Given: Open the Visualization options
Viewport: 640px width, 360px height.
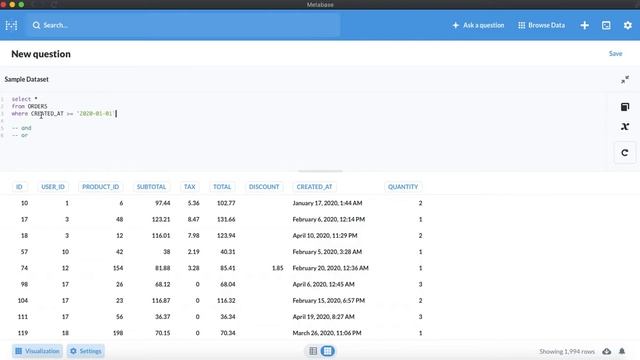Looking at the screenshot, I should 37,351.
